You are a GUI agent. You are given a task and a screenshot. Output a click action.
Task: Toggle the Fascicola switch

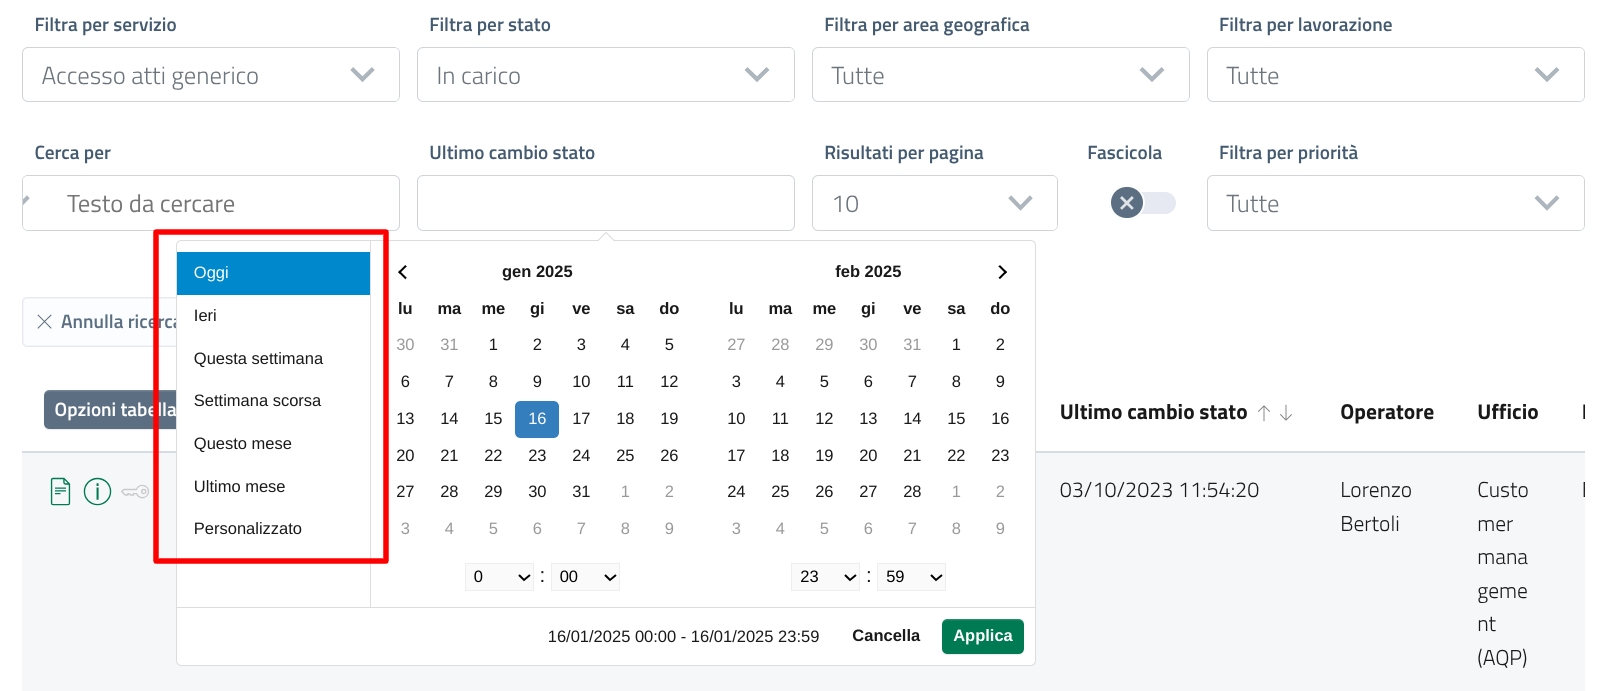[1143, 203]
